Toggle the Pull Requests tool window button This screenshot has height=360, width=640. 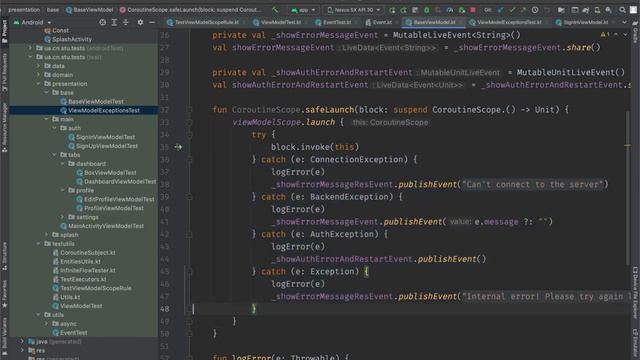tap(4, 72)
